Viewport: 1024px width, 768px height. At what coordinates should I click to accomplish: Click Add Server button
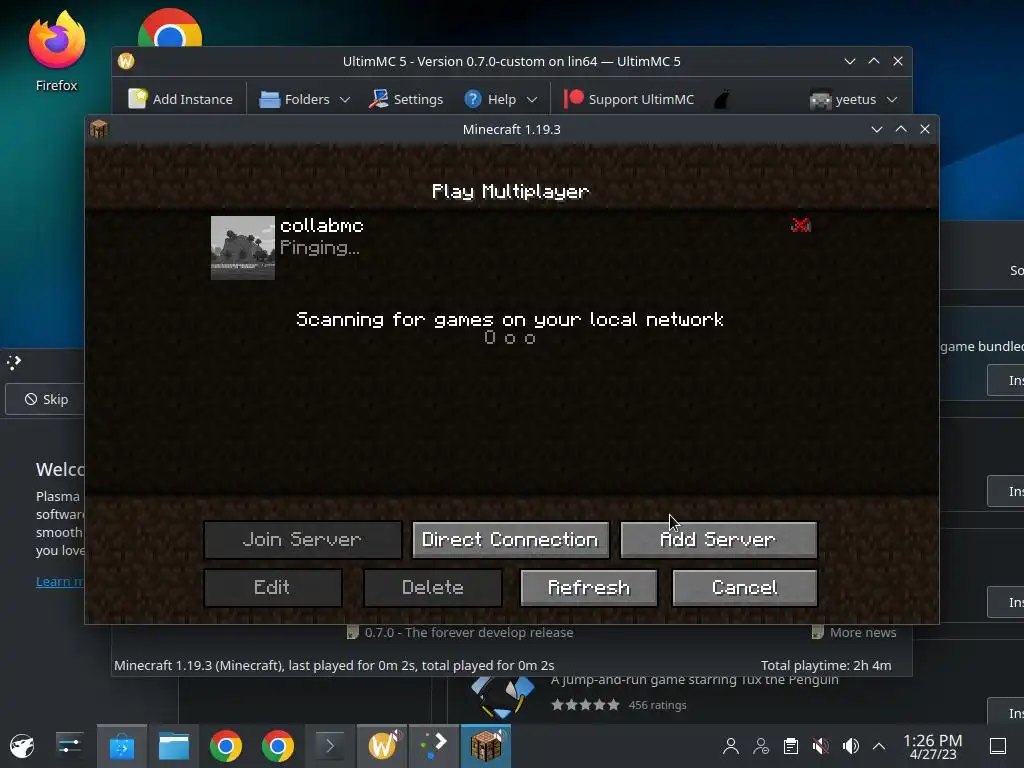(x=718, y=539)
